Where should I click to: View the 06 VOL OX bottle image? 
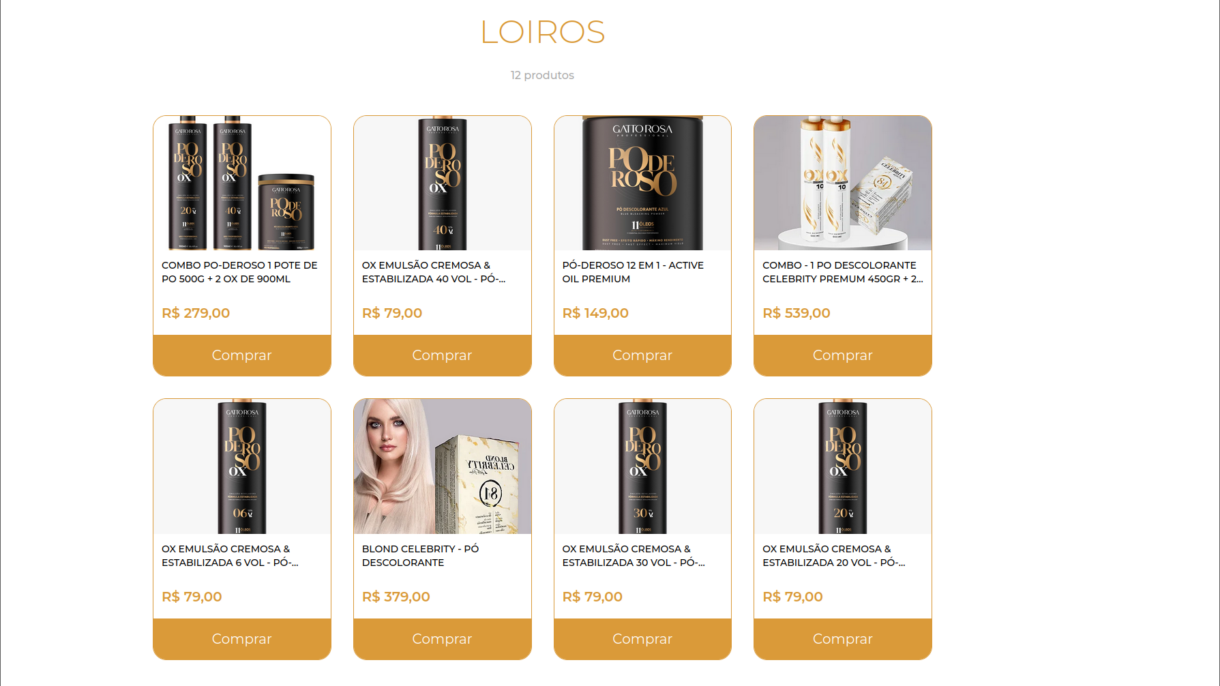(x=242, y=467)
